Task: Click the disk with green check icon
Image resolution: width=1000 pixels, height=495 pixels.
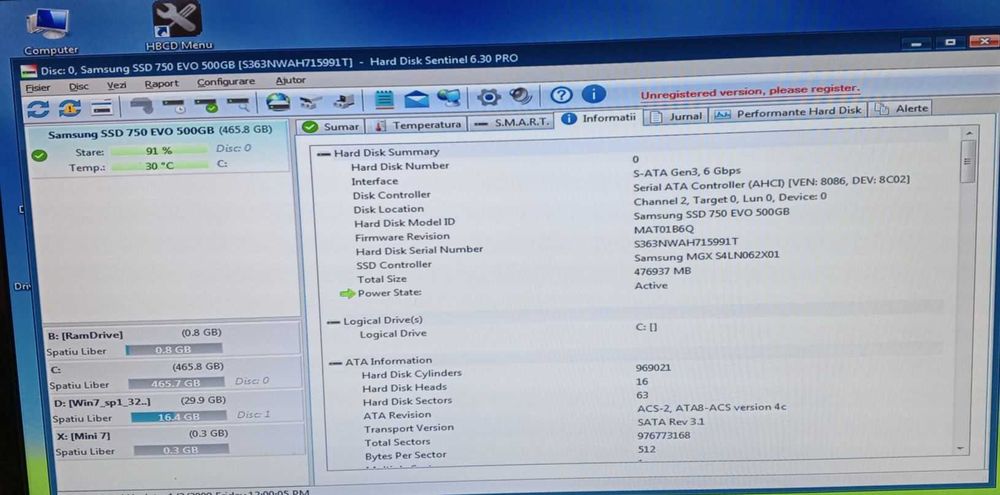Action: coord(205,105)
